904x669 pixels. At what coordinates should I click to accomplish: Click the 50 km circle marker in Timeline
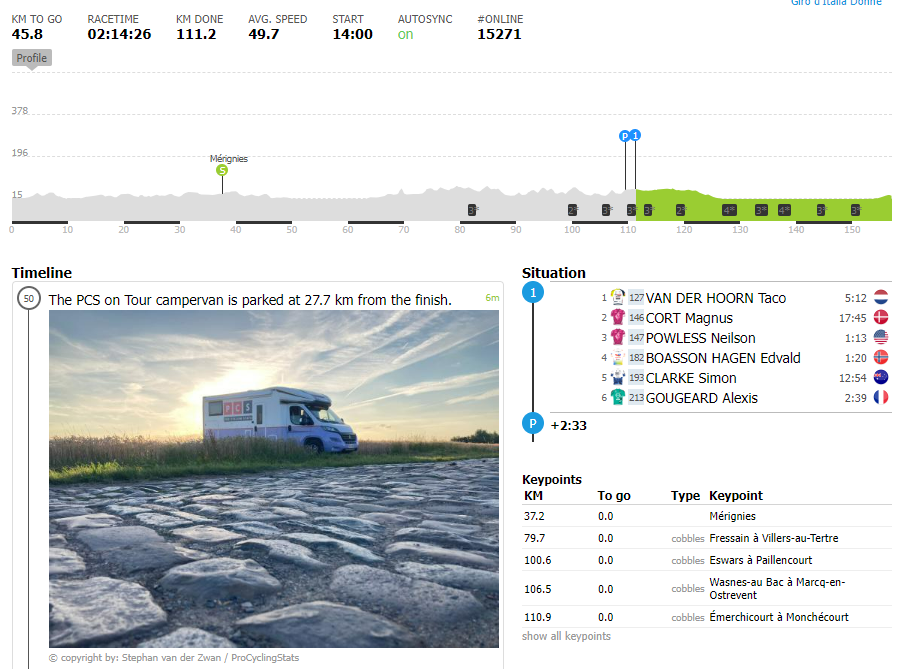pyautogui.click(x=29, y=299)
